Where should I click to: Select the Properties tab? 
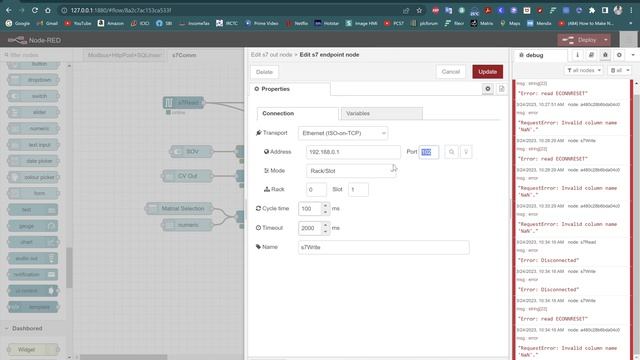[289, 89]
